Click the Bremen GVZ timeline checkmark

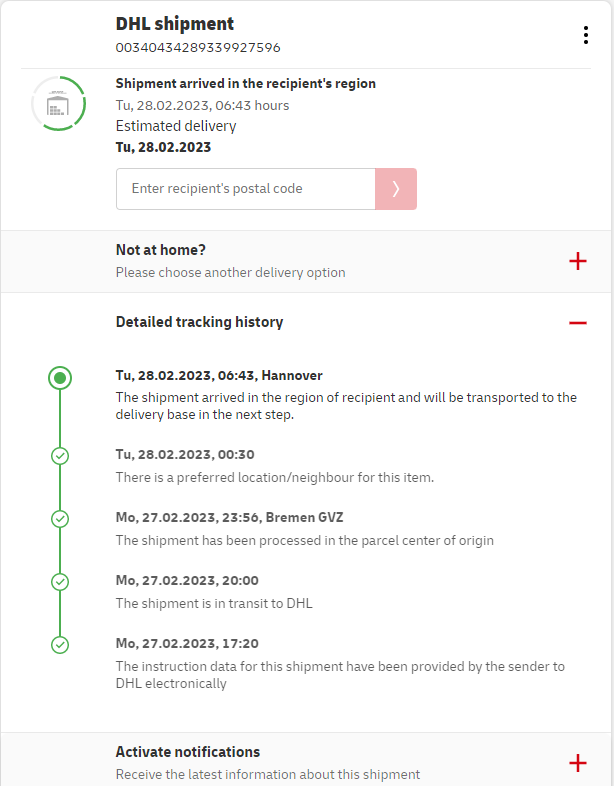pos(60,519)
